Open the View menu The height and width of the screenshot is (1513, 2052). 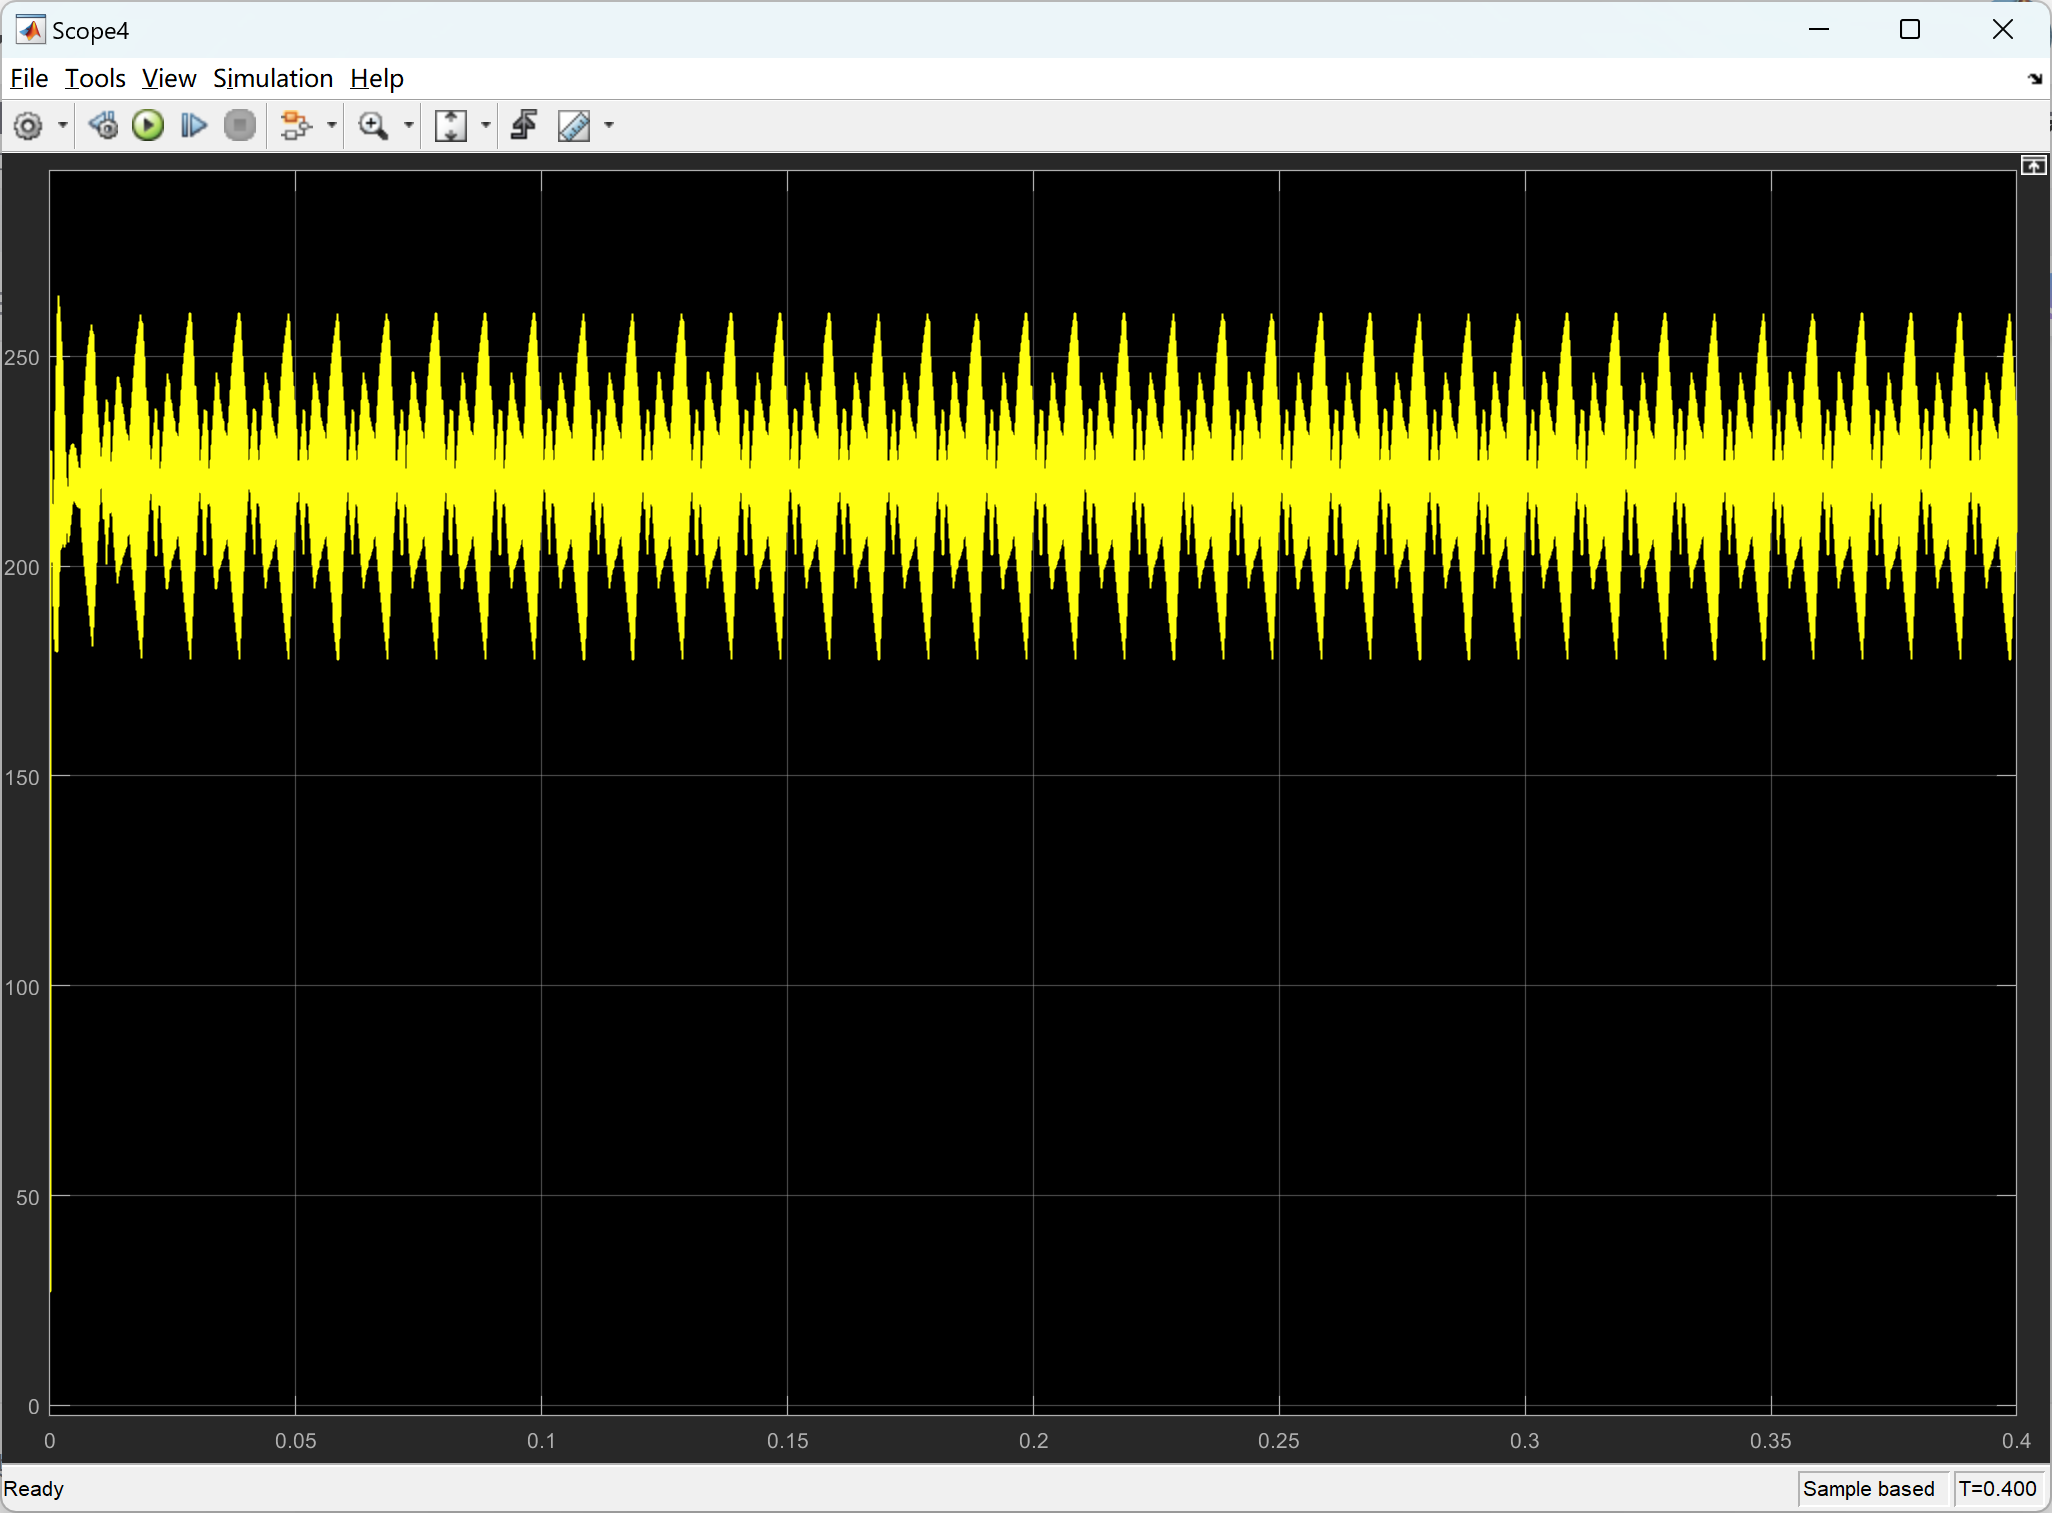pyautogui.click(x=168, y=78)
